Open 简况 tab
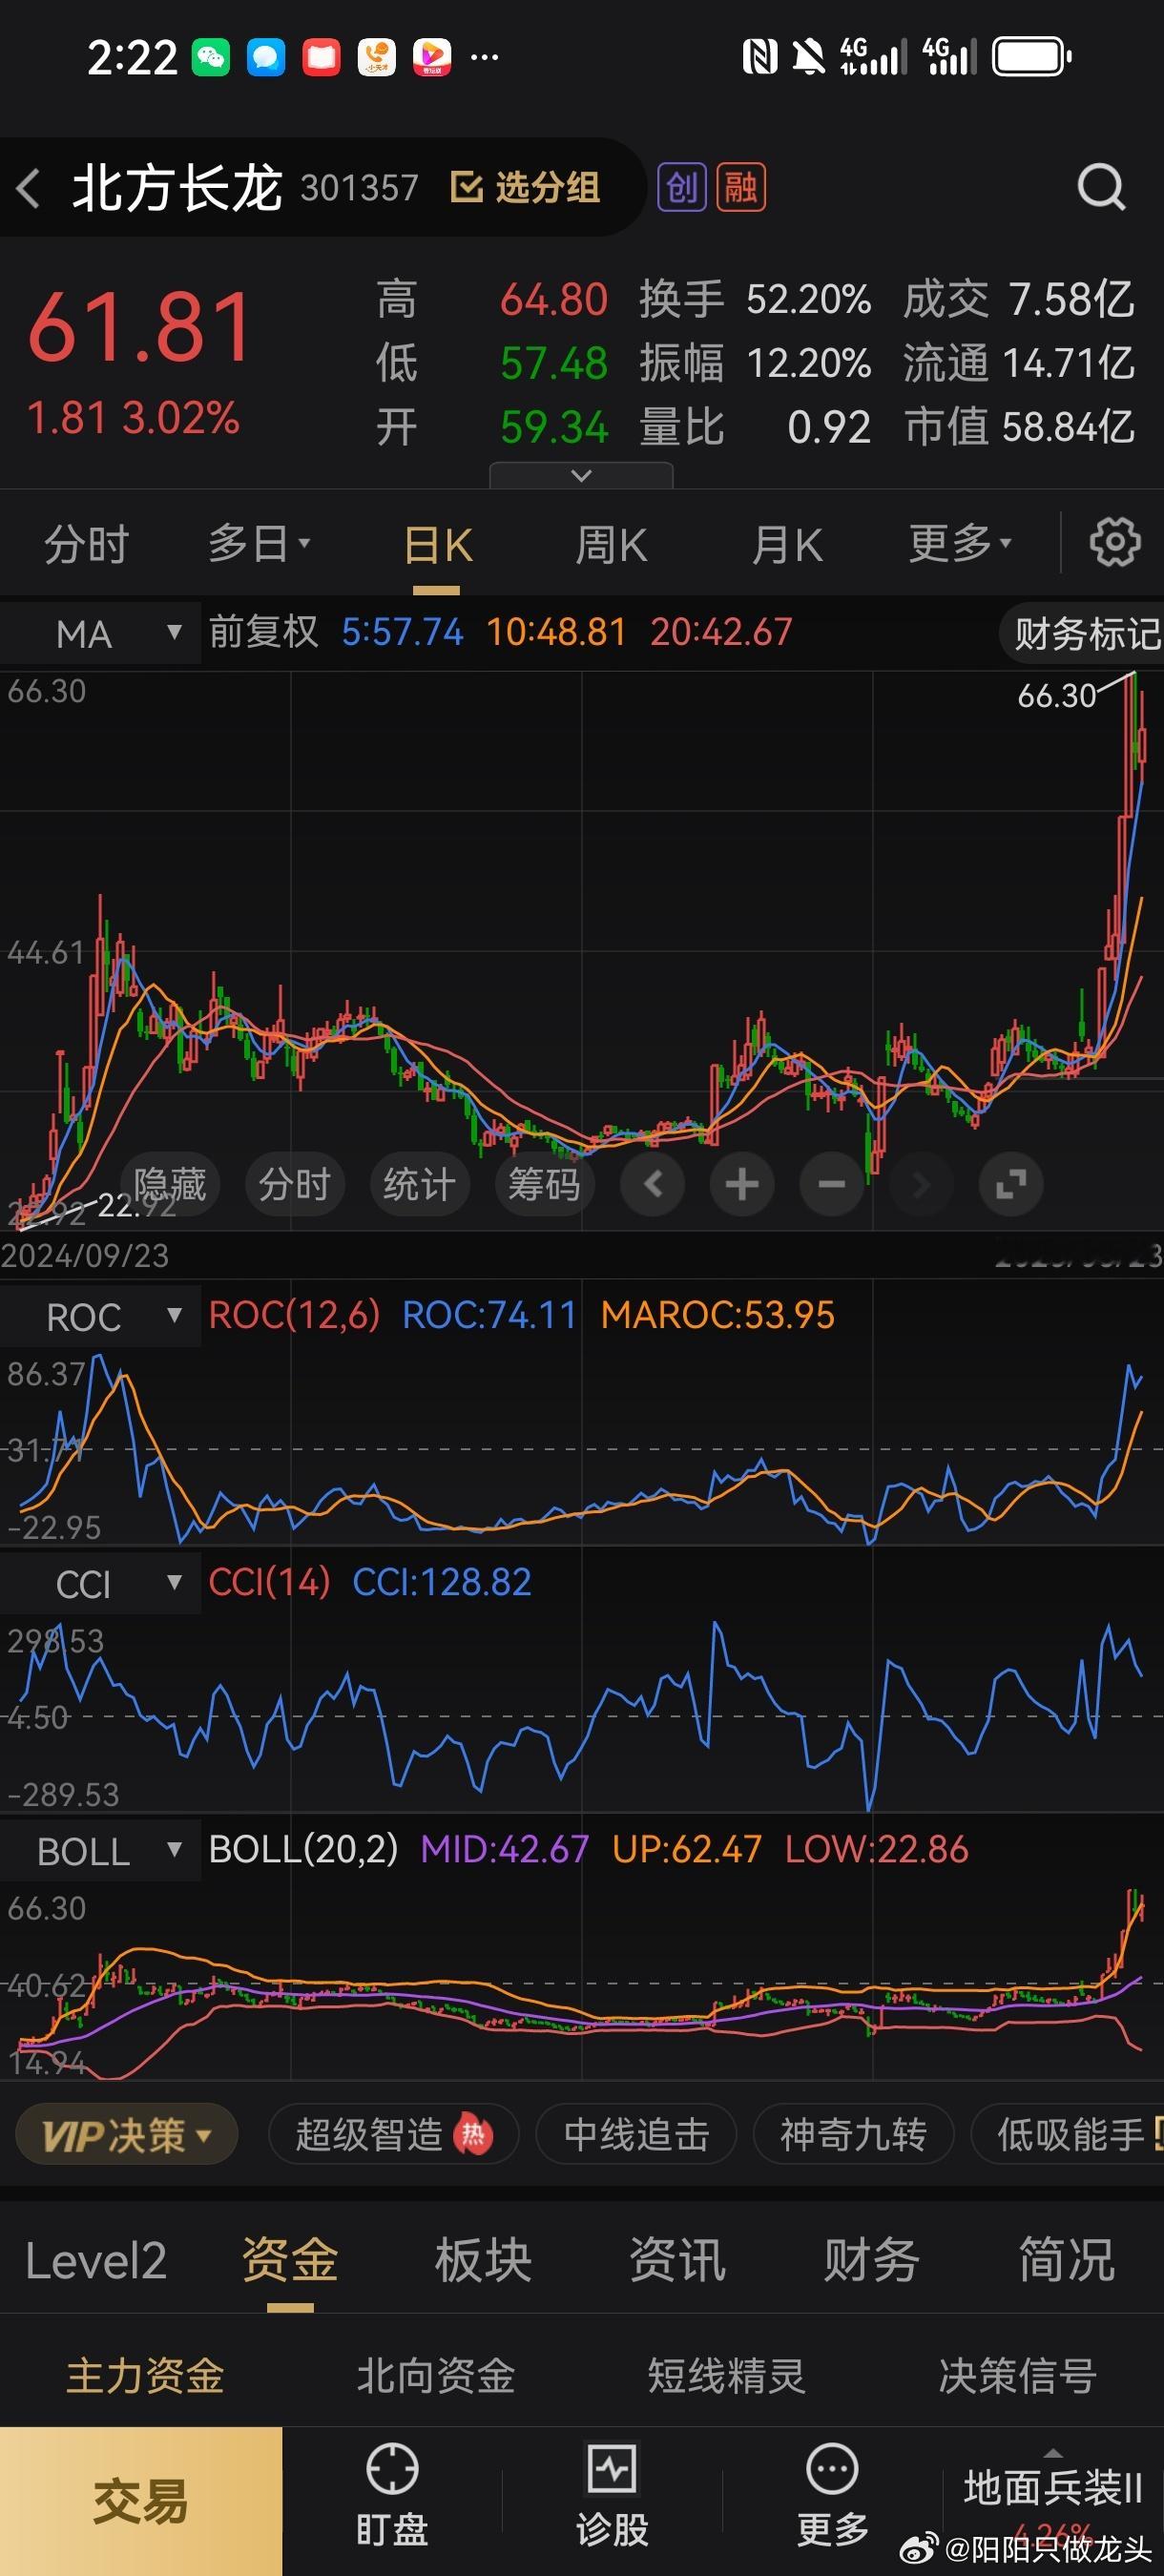 1067,2261
